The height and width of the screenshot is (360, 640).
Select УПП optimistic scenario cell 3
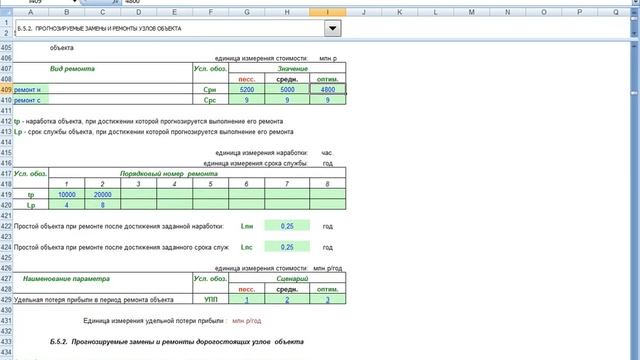(x=328, y=300)
